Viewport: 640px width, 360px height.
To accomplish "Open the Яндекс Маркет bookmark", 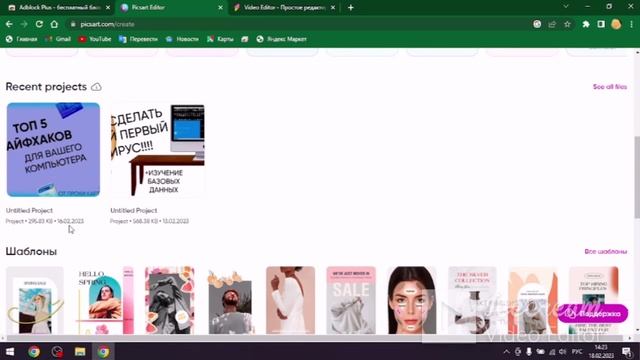I will [x=281, y=39].
